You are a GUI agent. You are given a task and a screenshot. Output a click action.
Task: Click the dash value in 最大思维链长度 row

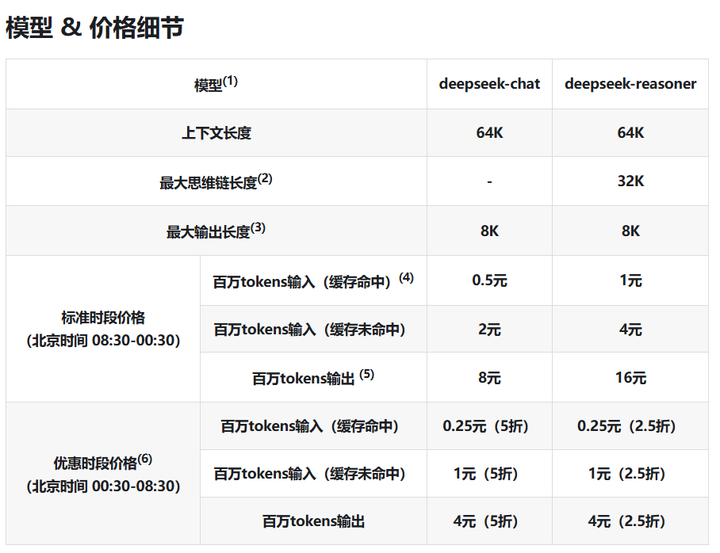click(x=489, y=181)
